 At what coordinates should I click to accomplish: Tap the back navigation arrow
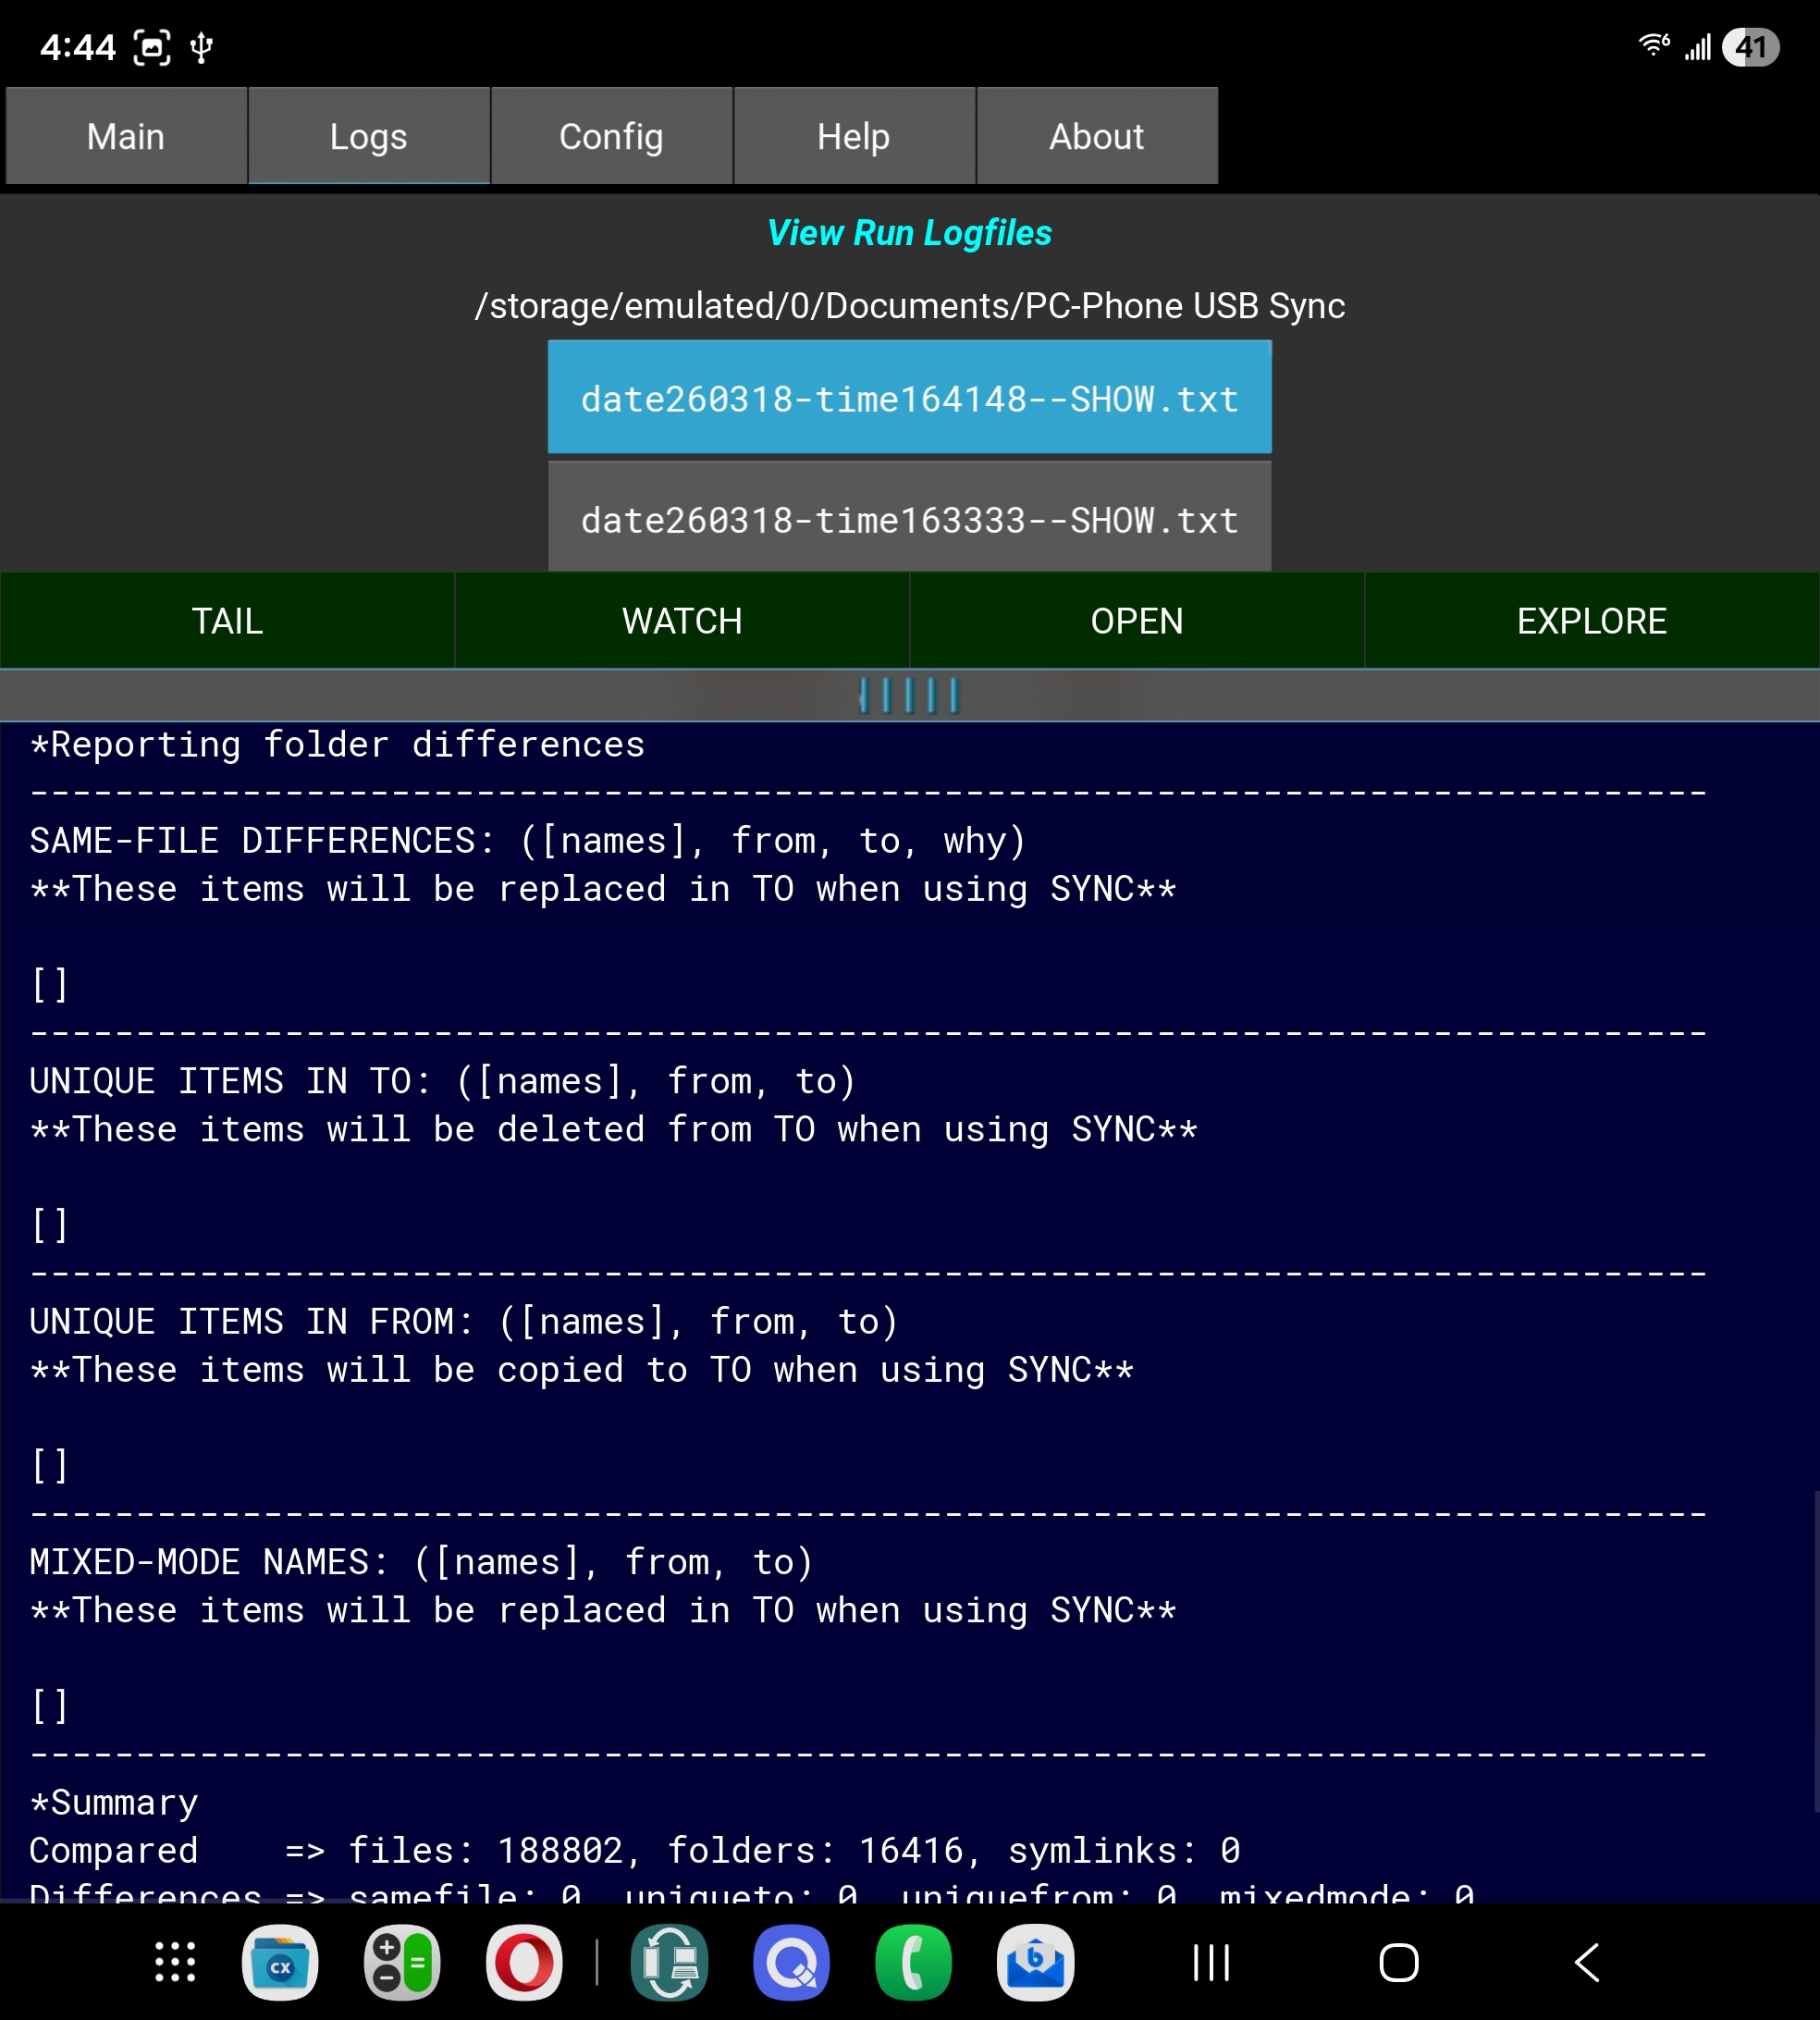point(1587,1962)
